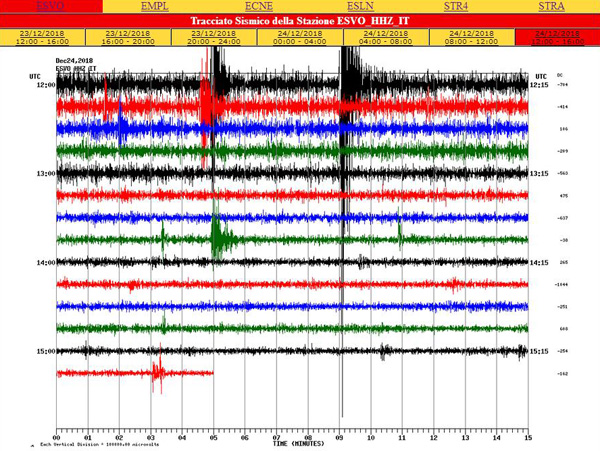Open the EMPL station link
The image size is (600, 451).
pos(154,6)
